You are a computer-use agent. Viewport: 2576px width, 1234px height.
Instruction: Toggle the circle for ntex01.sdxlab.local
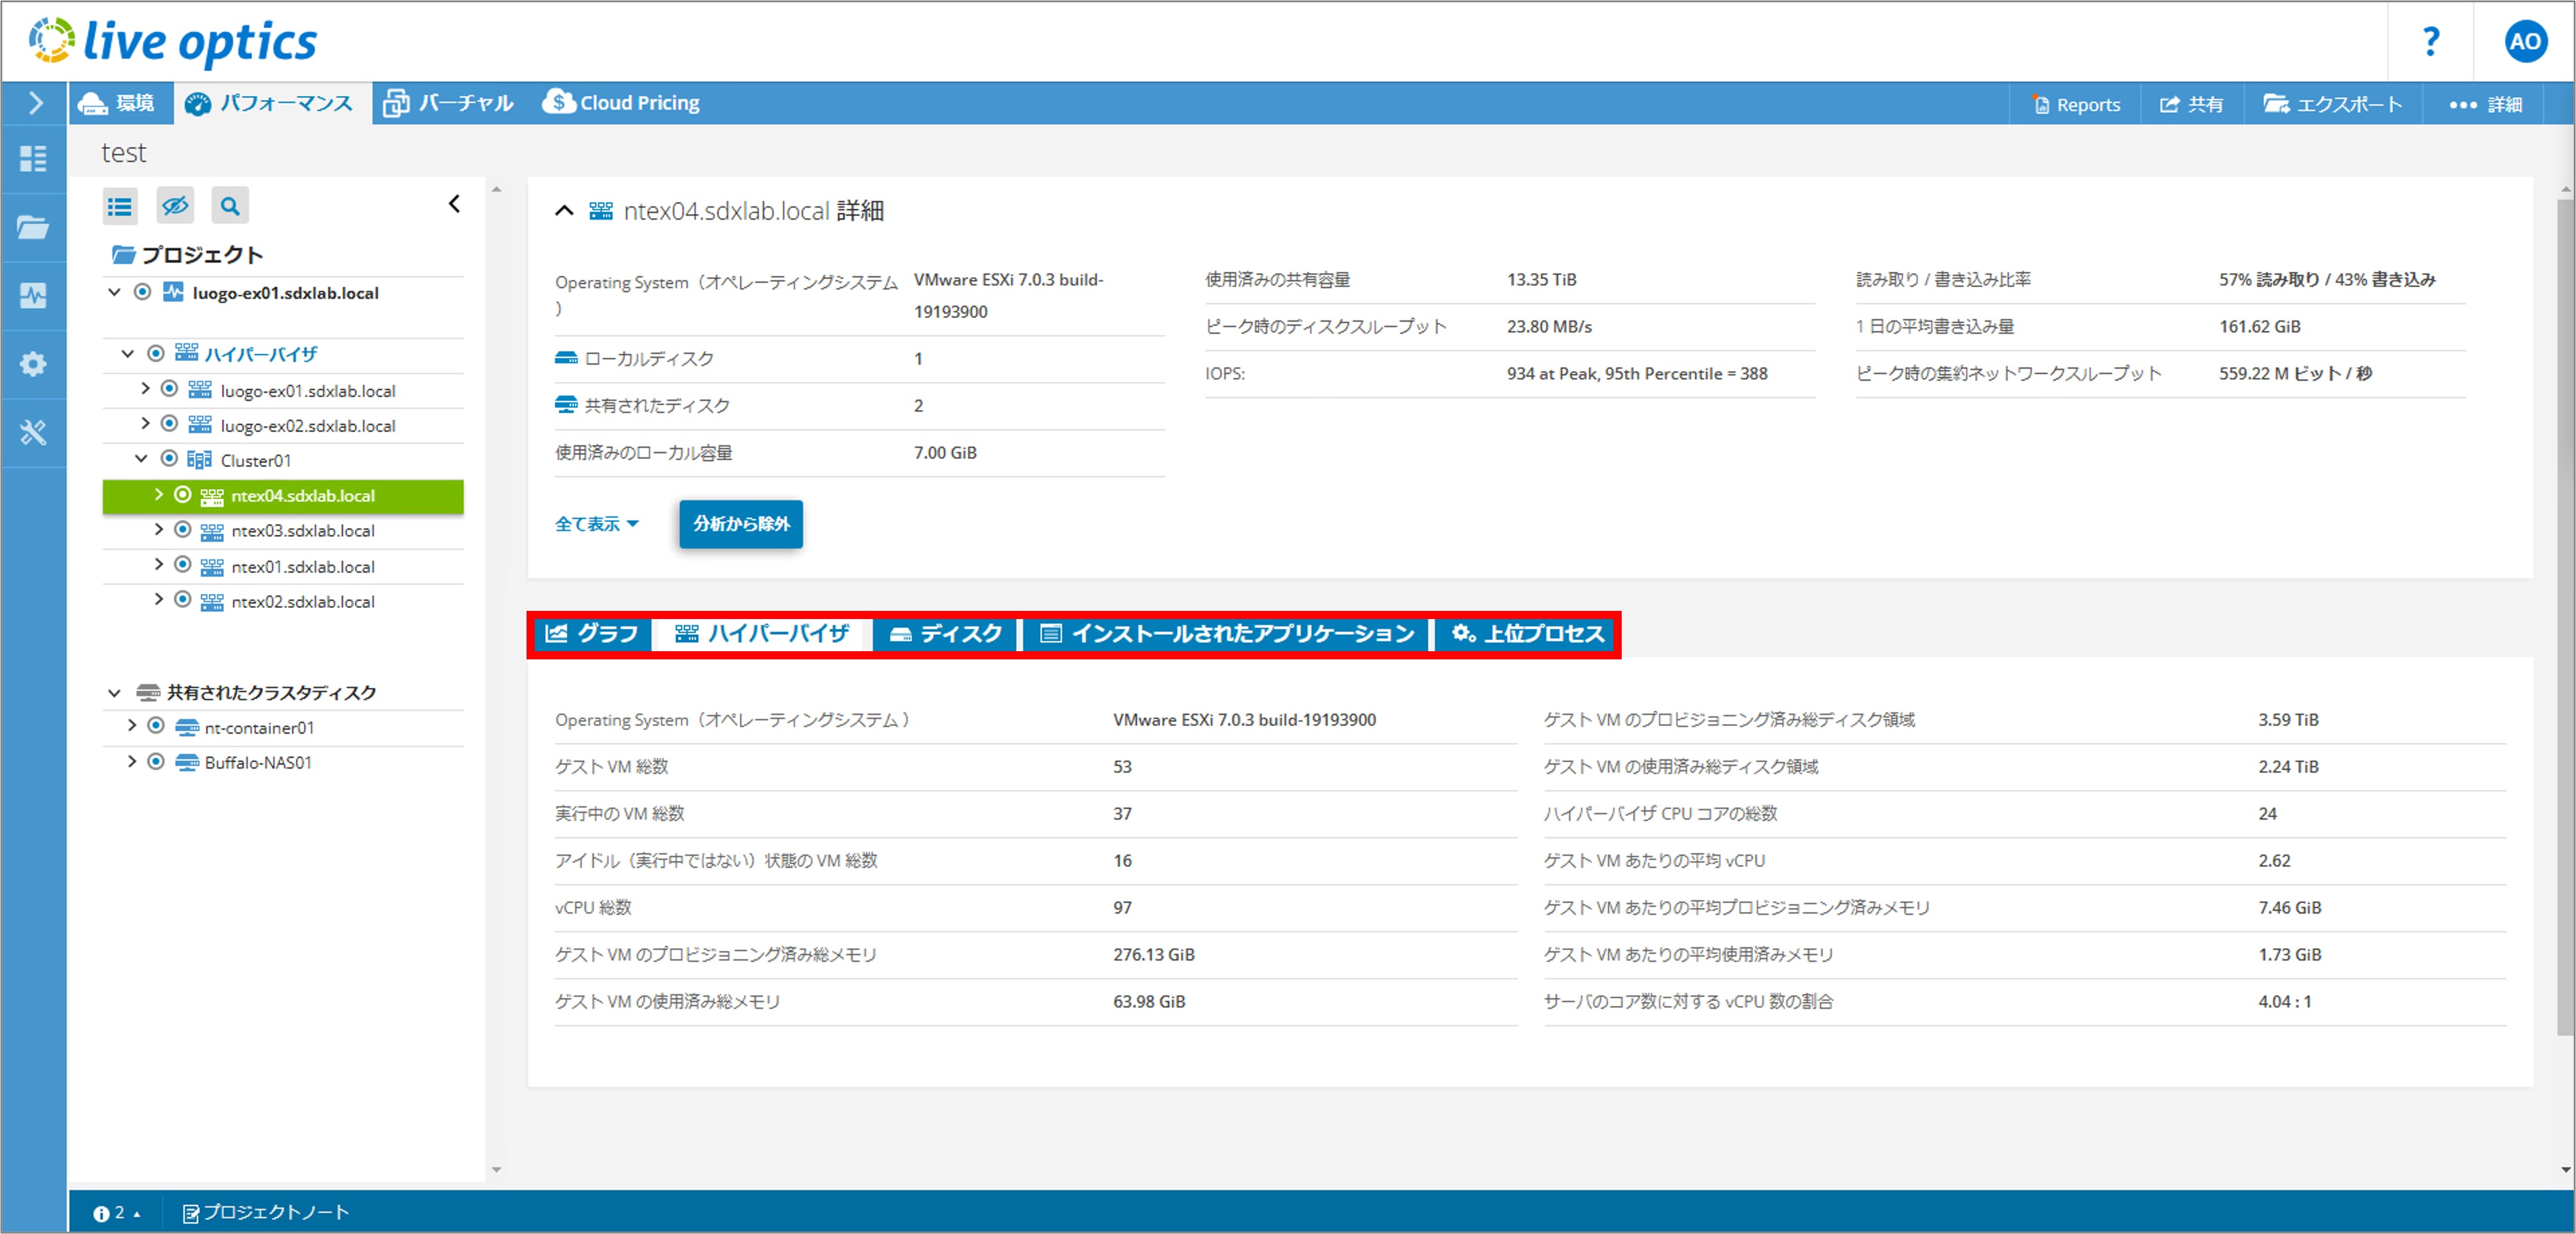coord(183,565)
